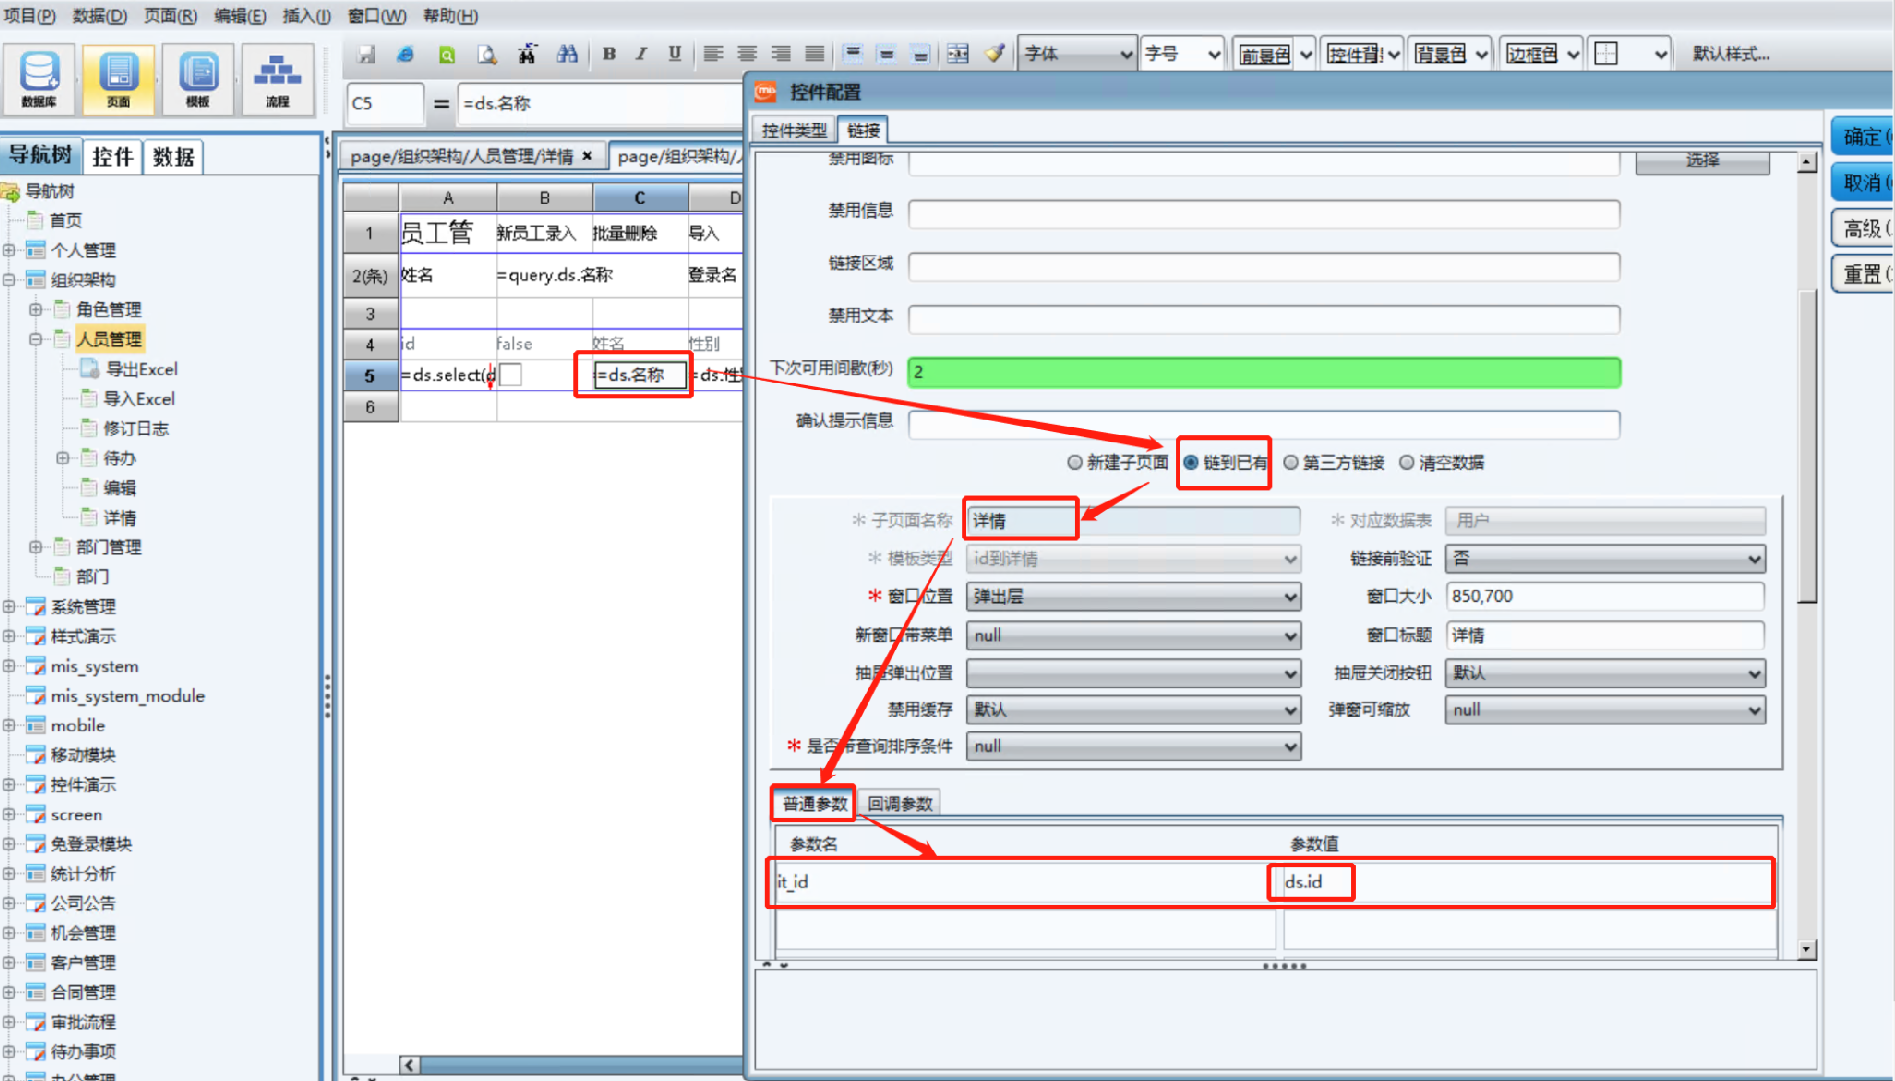Click the 窗口大小 input field

coord(1605,596)
